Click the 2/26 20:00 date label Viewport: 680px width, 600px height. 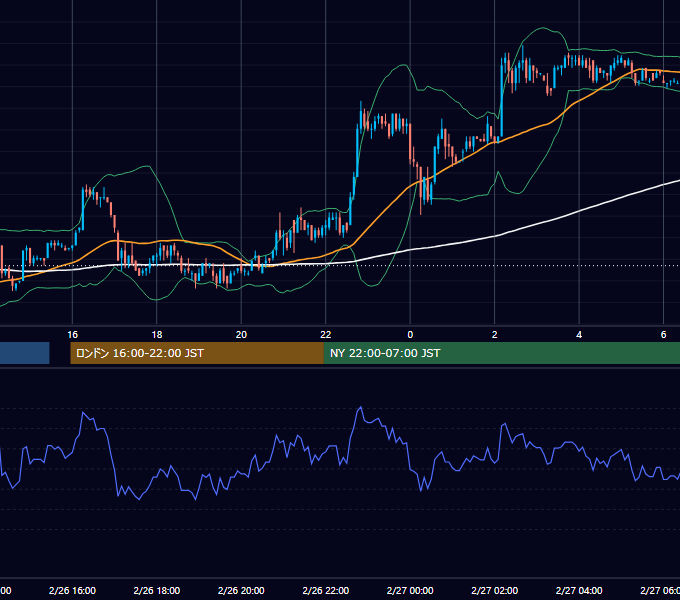click(x=241, y=590)
